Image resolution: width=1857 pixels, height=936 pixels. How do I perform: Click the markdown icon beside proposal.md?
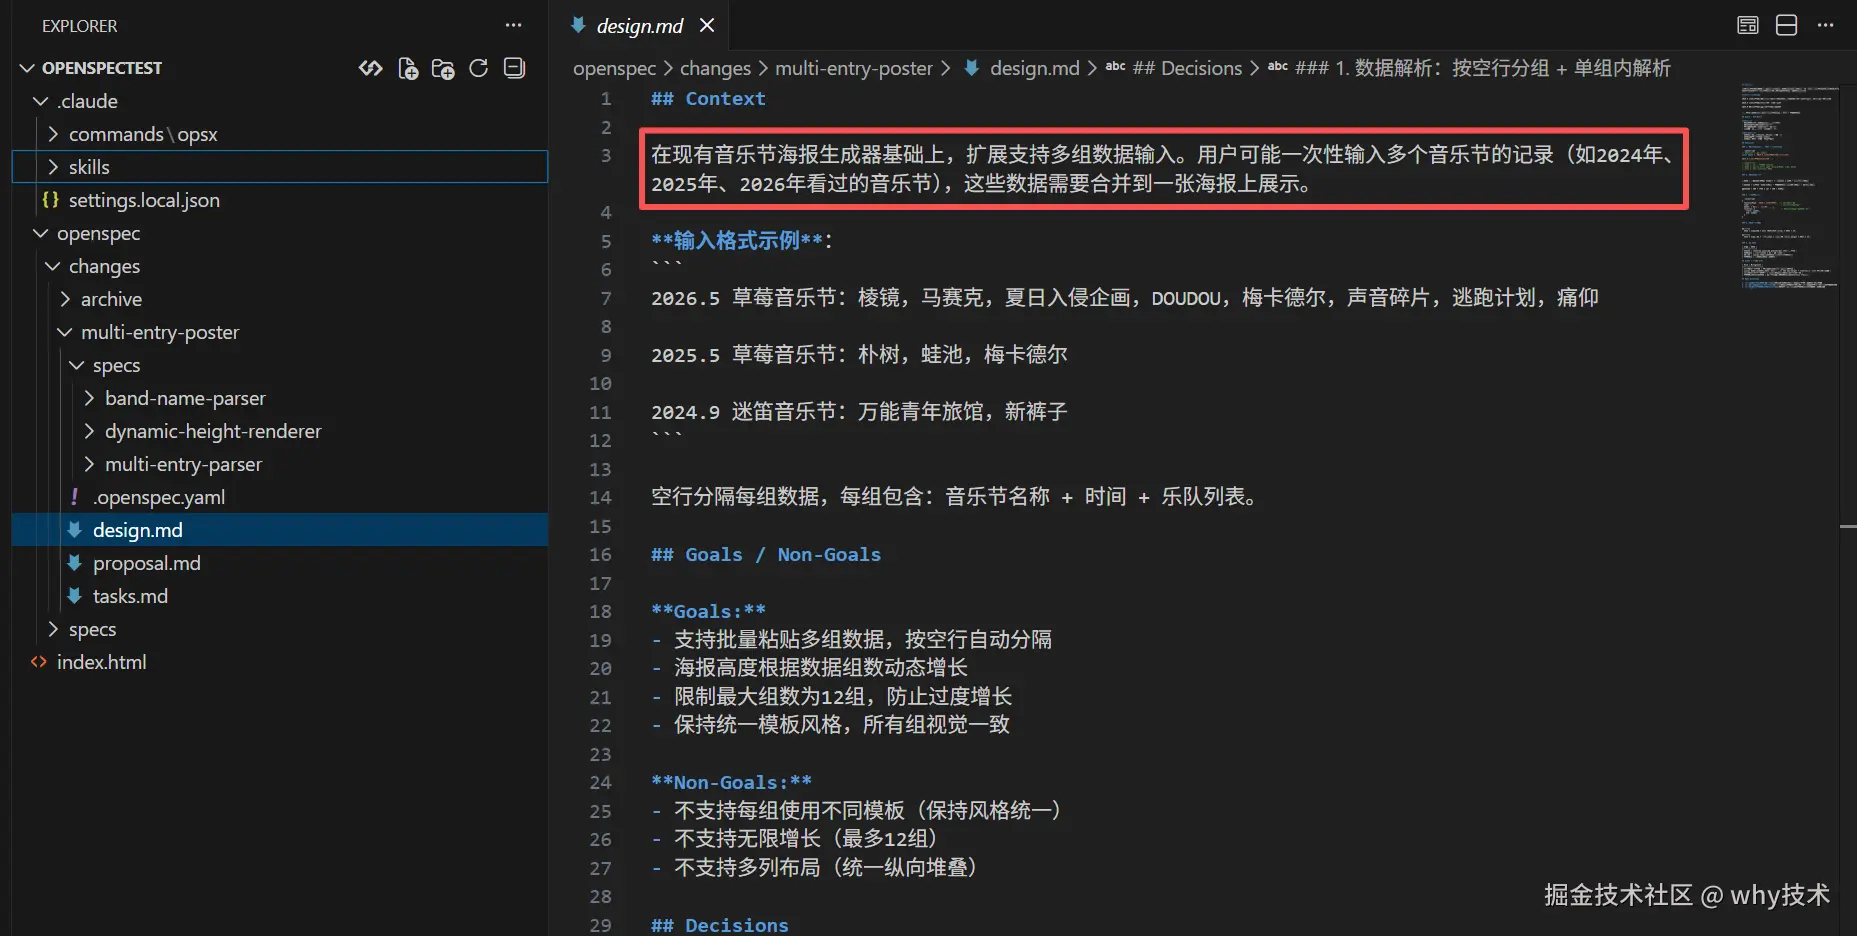(x=74, y=563)
